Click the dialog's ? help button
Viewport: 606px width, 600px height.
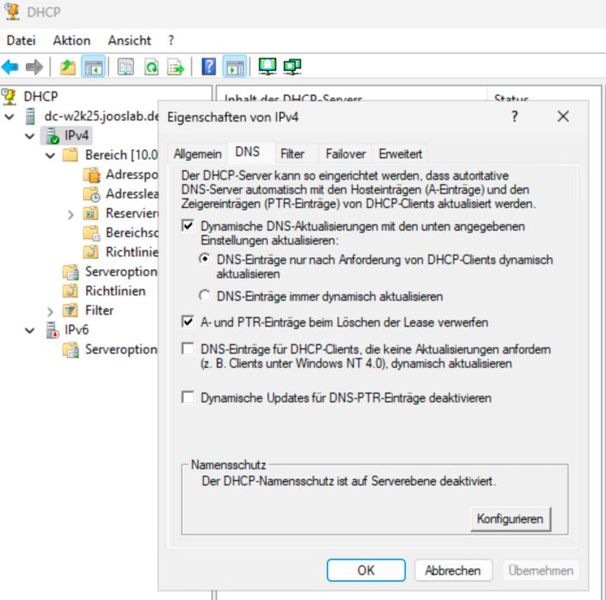514,116
